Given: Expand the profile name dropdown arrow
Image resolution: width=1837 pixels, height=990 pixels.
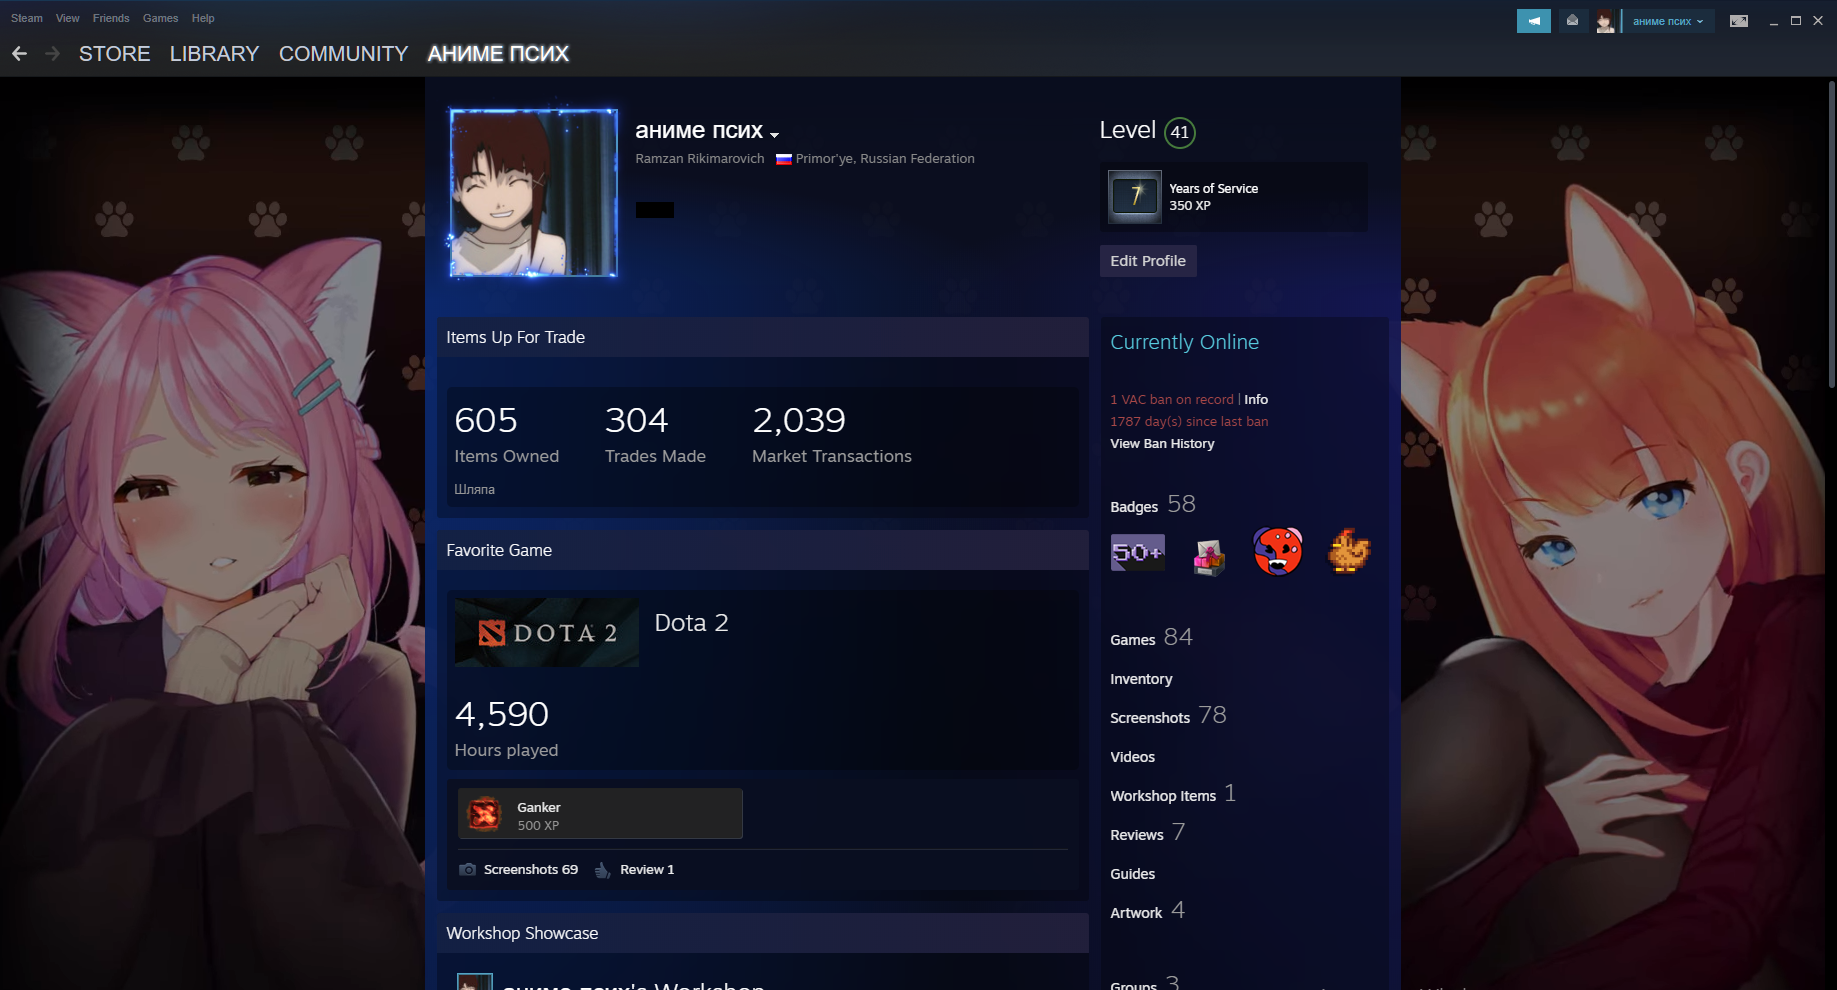Looking at the screenshot, I should (774, 134).
